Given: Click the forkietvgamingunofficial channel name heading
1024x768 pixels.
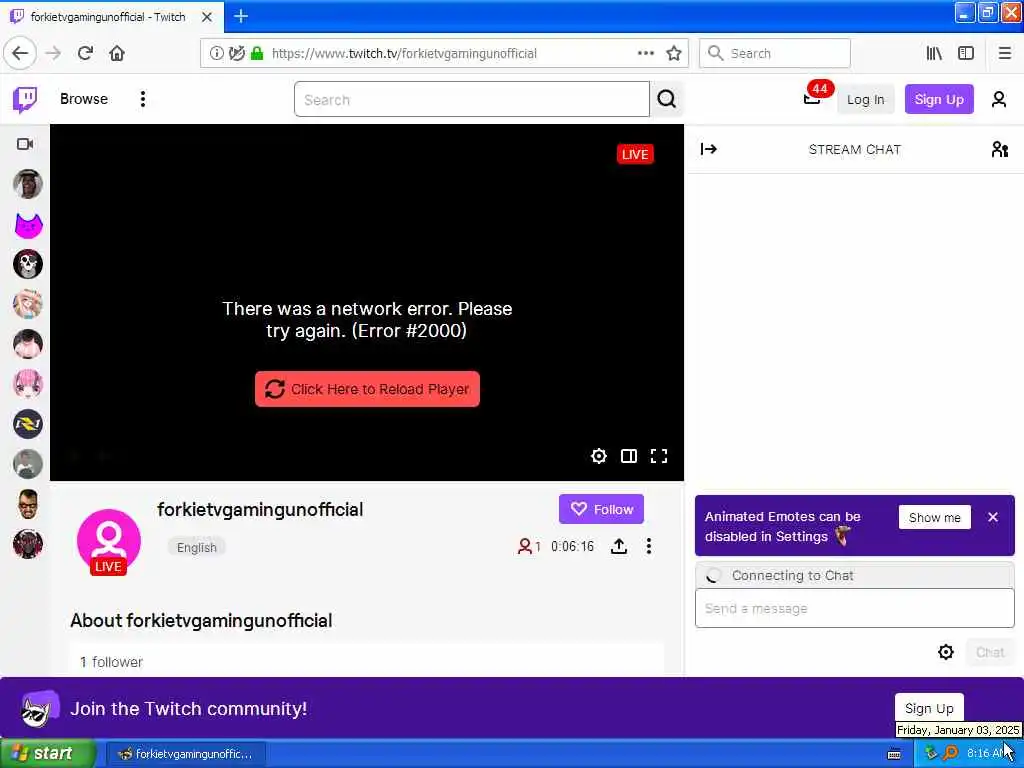Looking at the screenshot, I should pyautogui.click(x=260, y=510).
